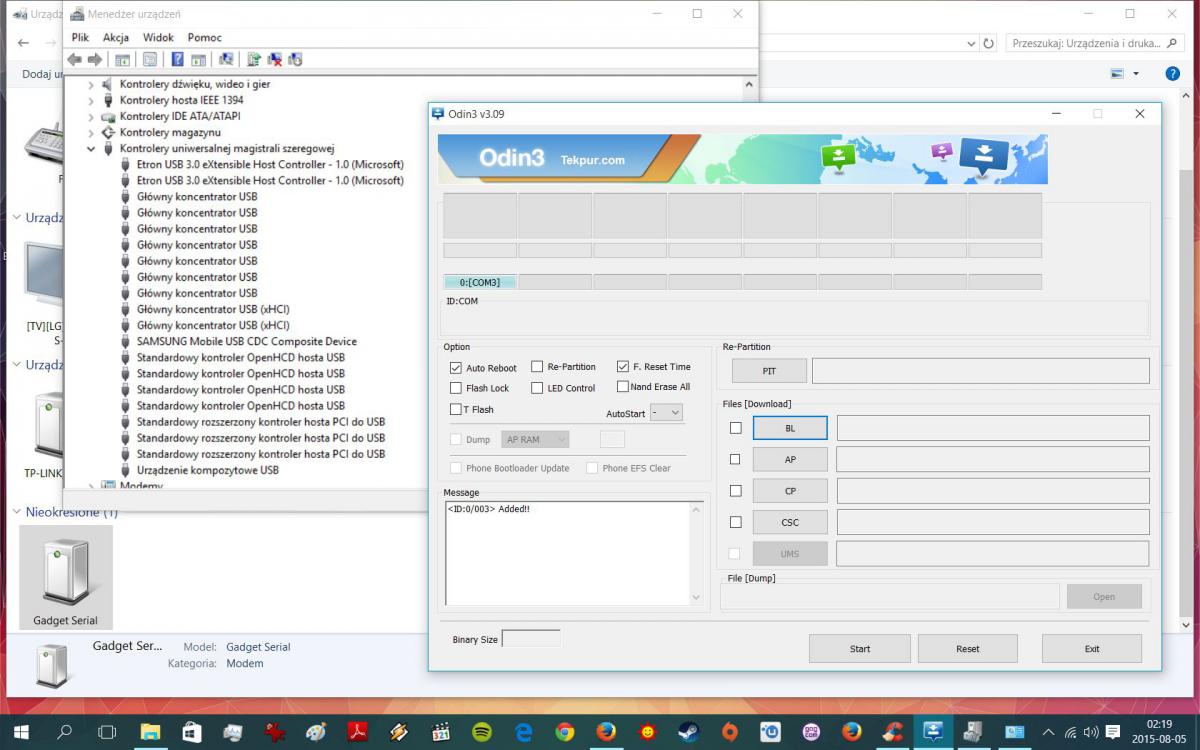This screenshot has width=1200, height=750.
Task: Collapse the Nieokreślone devices group
Action: point(16,512)
